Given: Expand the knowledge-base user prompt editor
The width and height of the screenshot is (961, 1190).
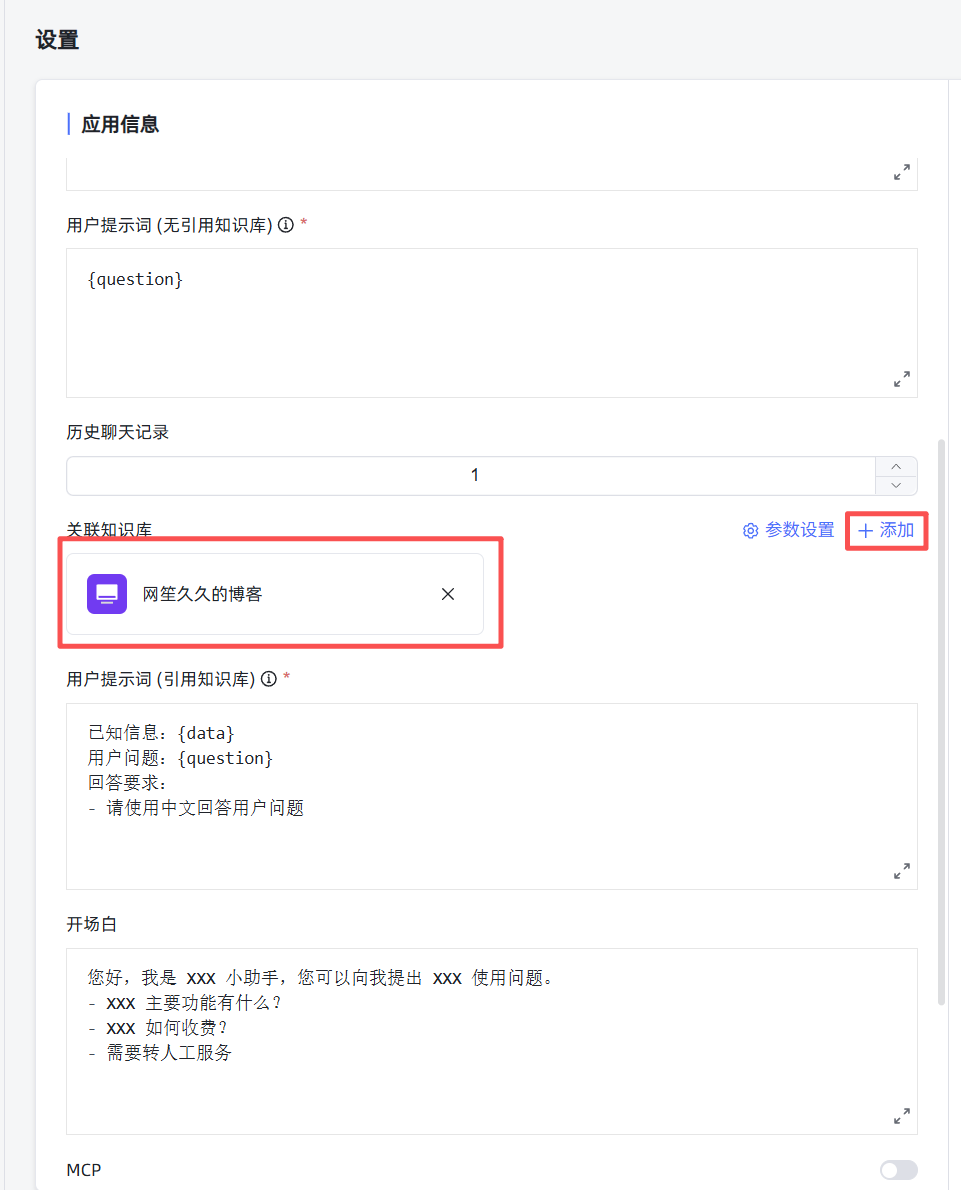Looking at the screenshot, I should click(901, 871).
